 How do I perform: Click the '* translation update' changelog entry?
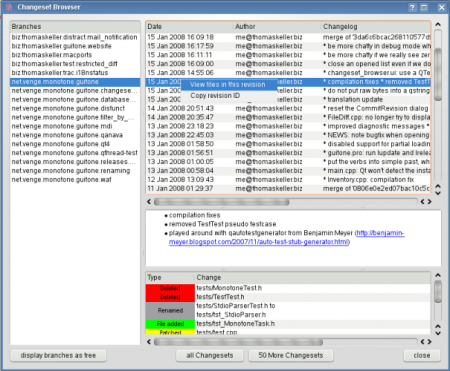pyautogui.click(x=353, y=100)
